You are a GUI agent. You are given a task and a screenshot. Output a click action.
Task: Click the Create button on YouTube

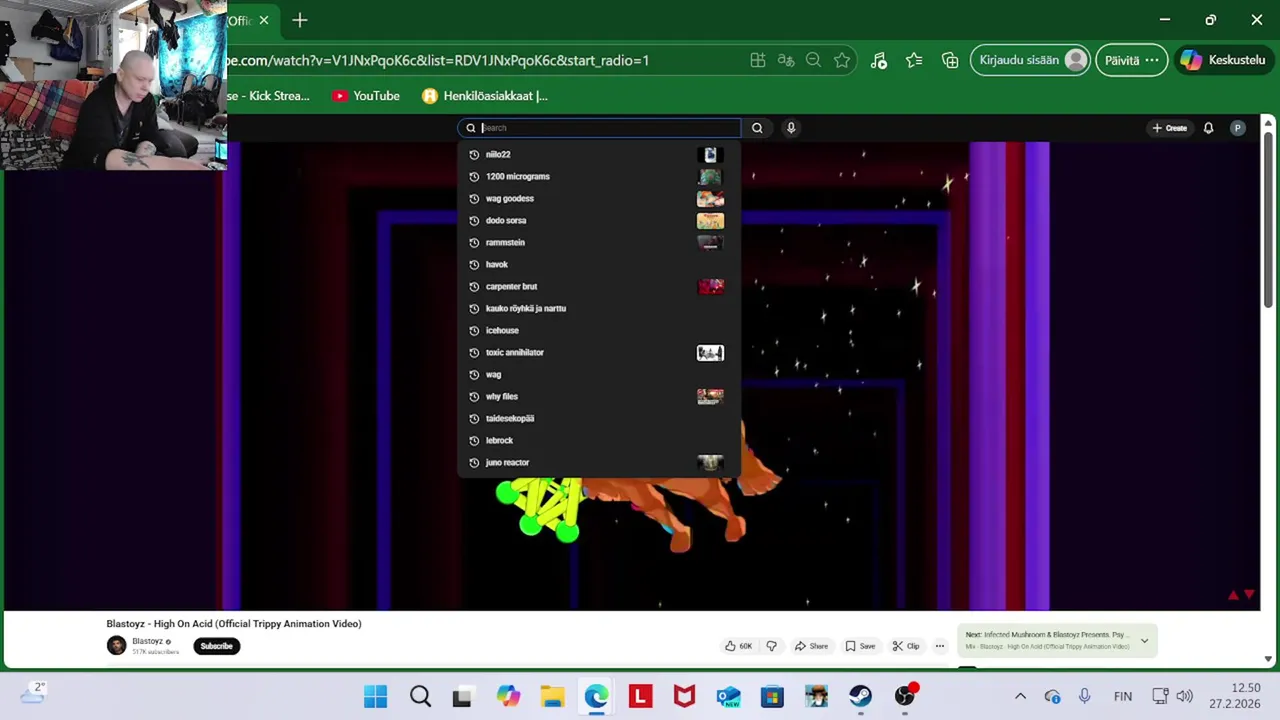point(1169,128)
